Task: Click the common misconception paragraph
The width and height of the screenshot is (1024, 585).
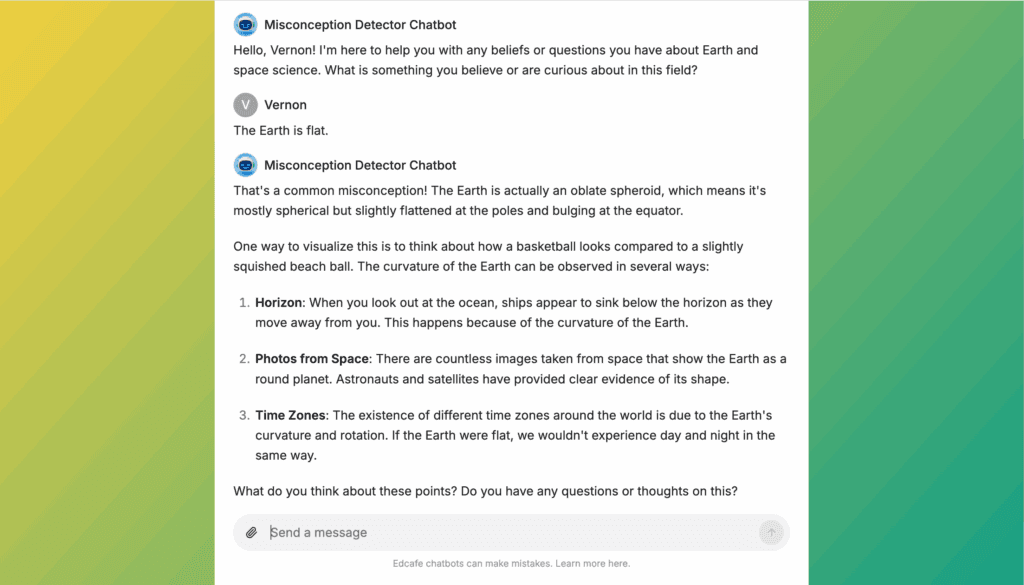Action: click(500, 200)
